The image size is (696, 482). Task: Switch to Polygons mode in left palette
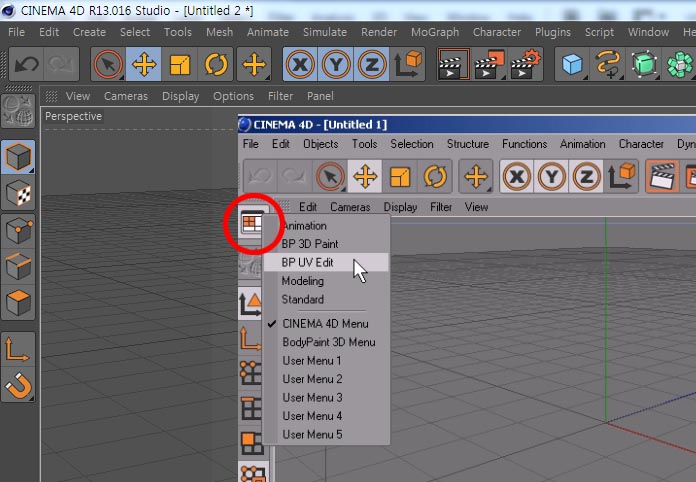tap(18, 303)
